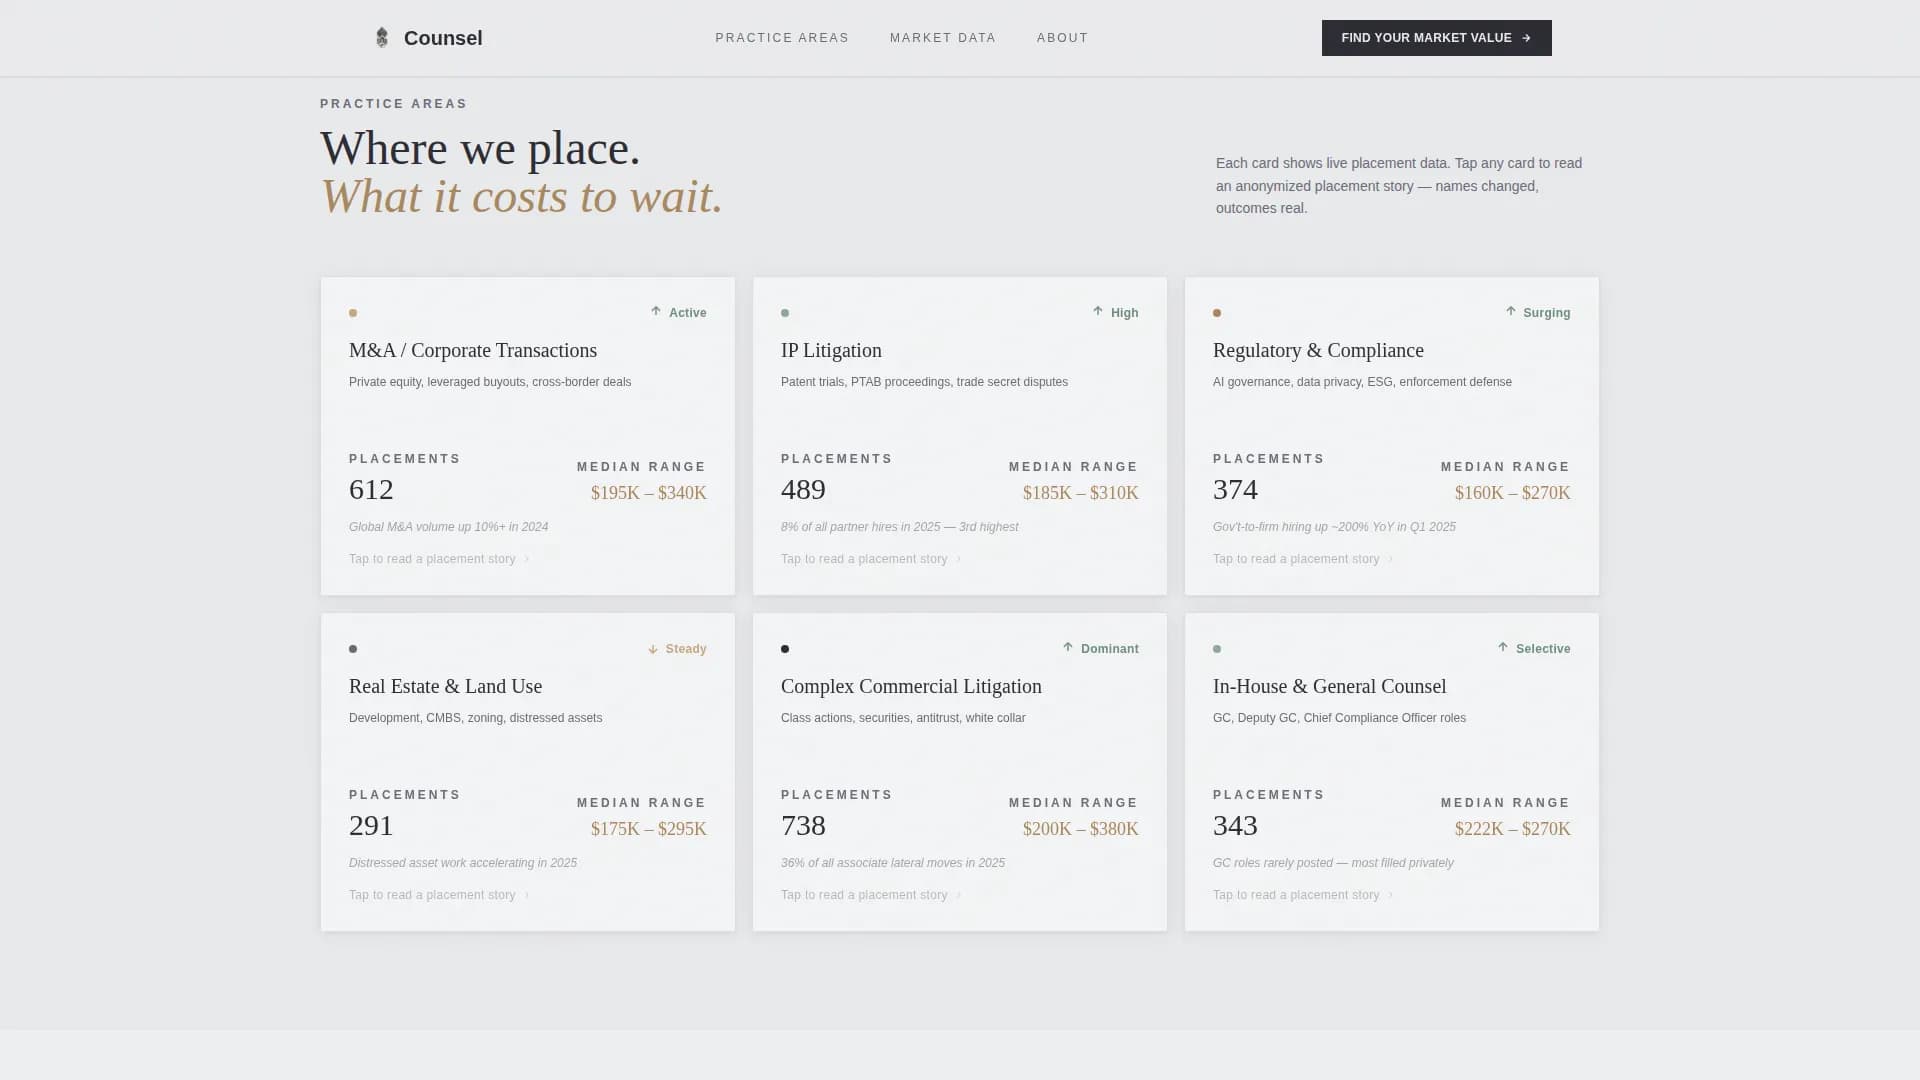Tap to read placement story on In-House card
This screenshot has width=1920, height=1080.
point(1296,895)
